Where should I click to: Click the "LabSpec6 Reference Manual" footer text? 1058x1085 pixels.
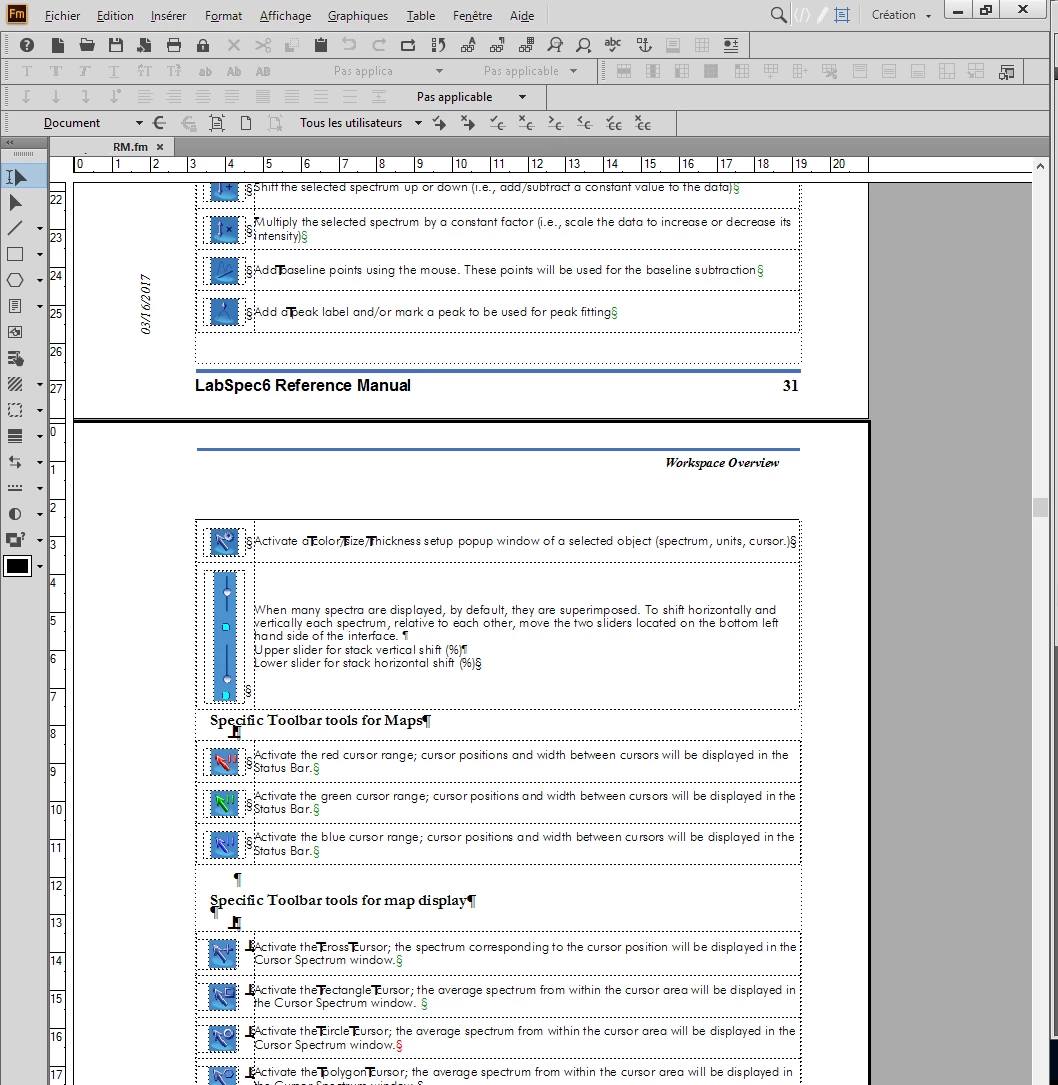click(x=302, y=385)
